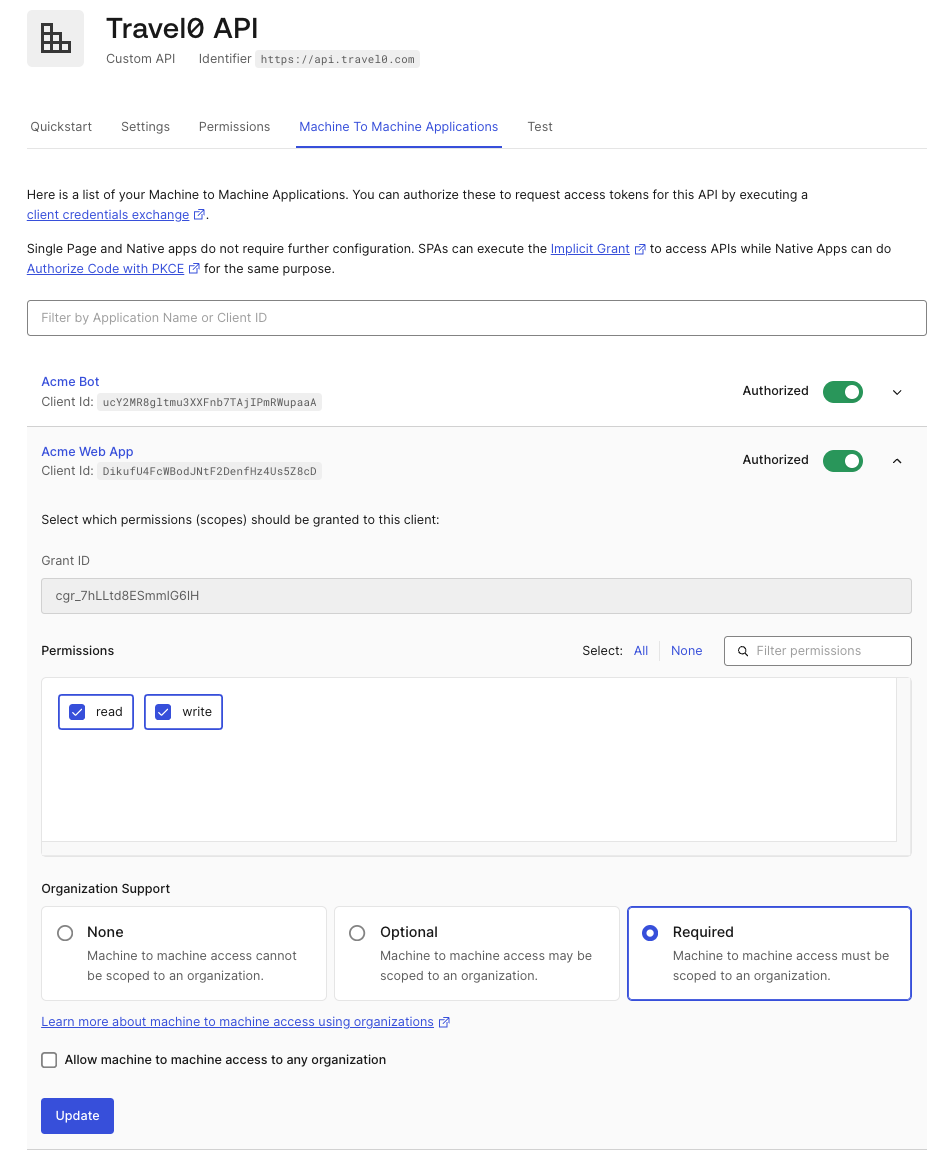Image resolution: width=944 pixels, height=1159 pixels.
Task: Click external link icon after Learn more link
Action: 444,1022
